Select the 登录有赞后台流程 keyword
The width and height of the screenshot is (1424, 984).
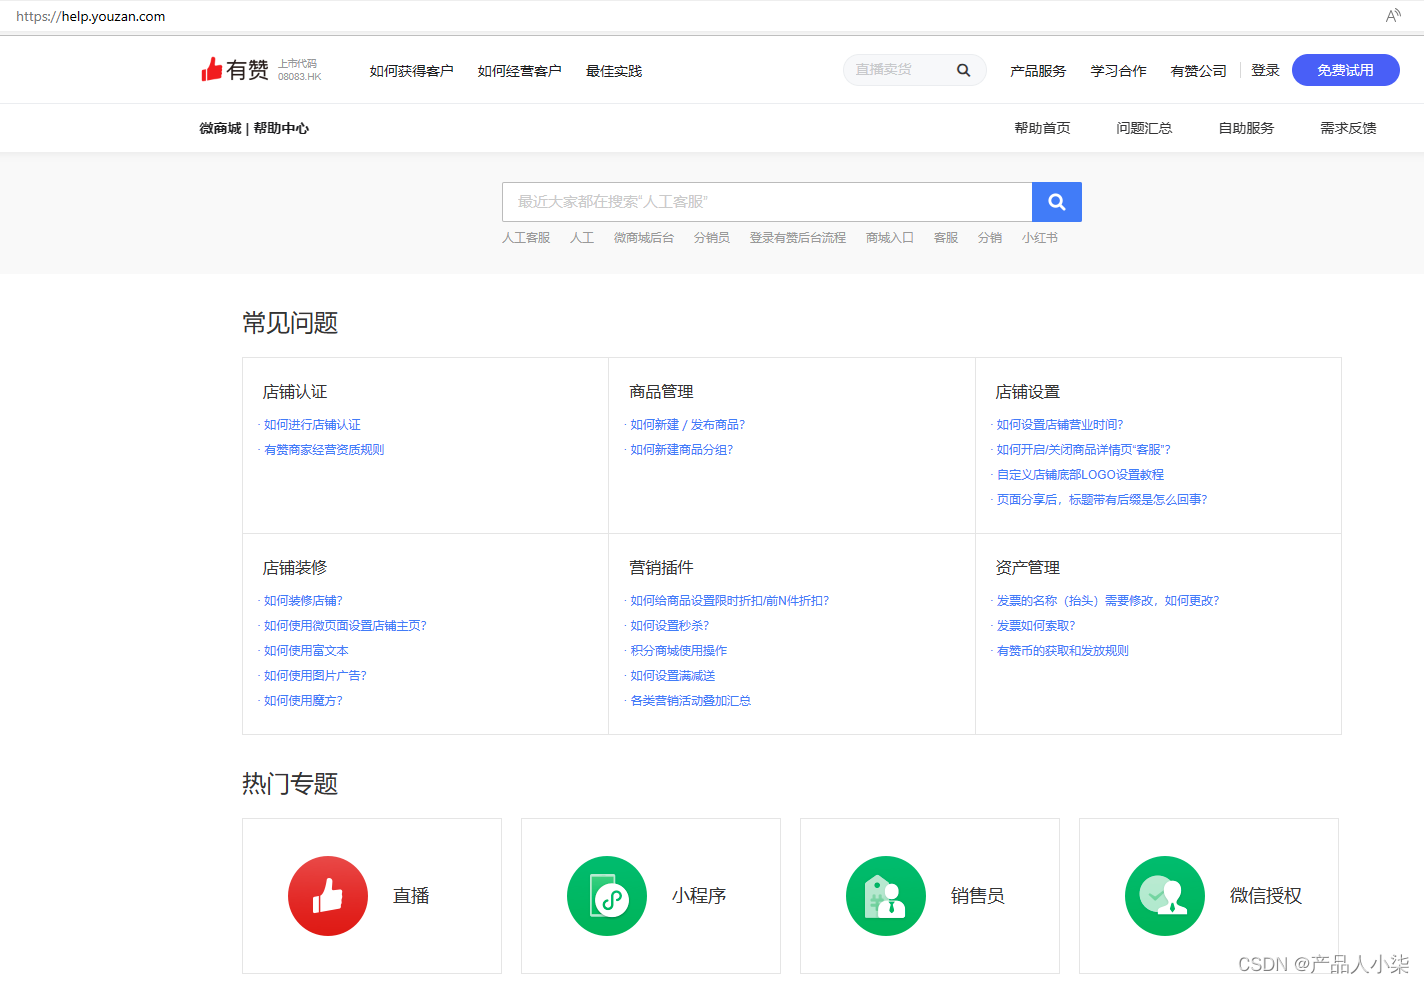tap(798, 238)
